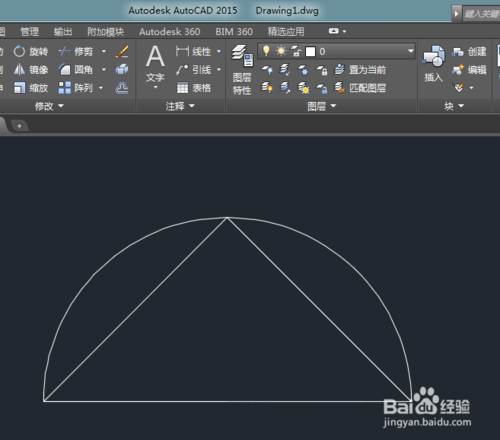
Task: Click the edit attributes icon in Block panel
Action: [x=459, y=88]
